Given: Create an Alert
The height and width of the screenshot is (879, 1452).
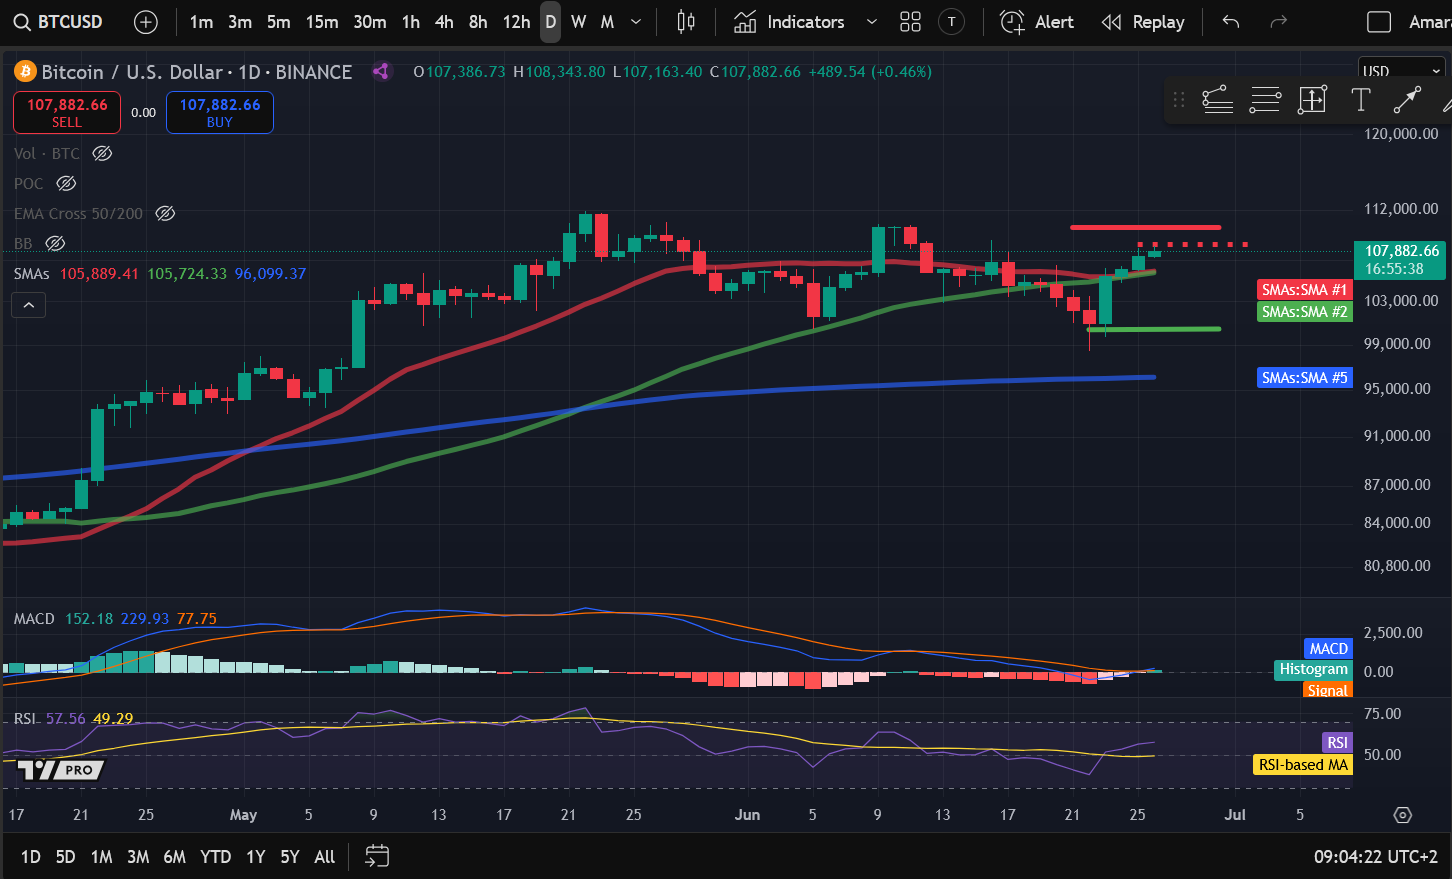Looking at the screenshot, I should [x=1037, y=22].
